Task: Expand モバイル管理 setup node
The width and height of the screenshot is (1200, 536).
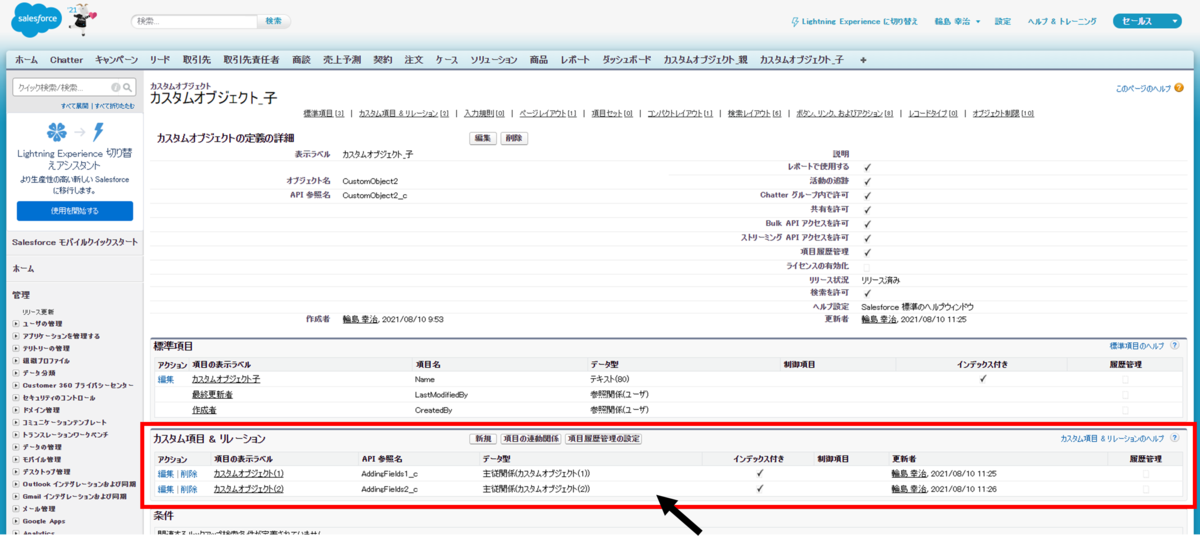Action: tap(15, 458)
